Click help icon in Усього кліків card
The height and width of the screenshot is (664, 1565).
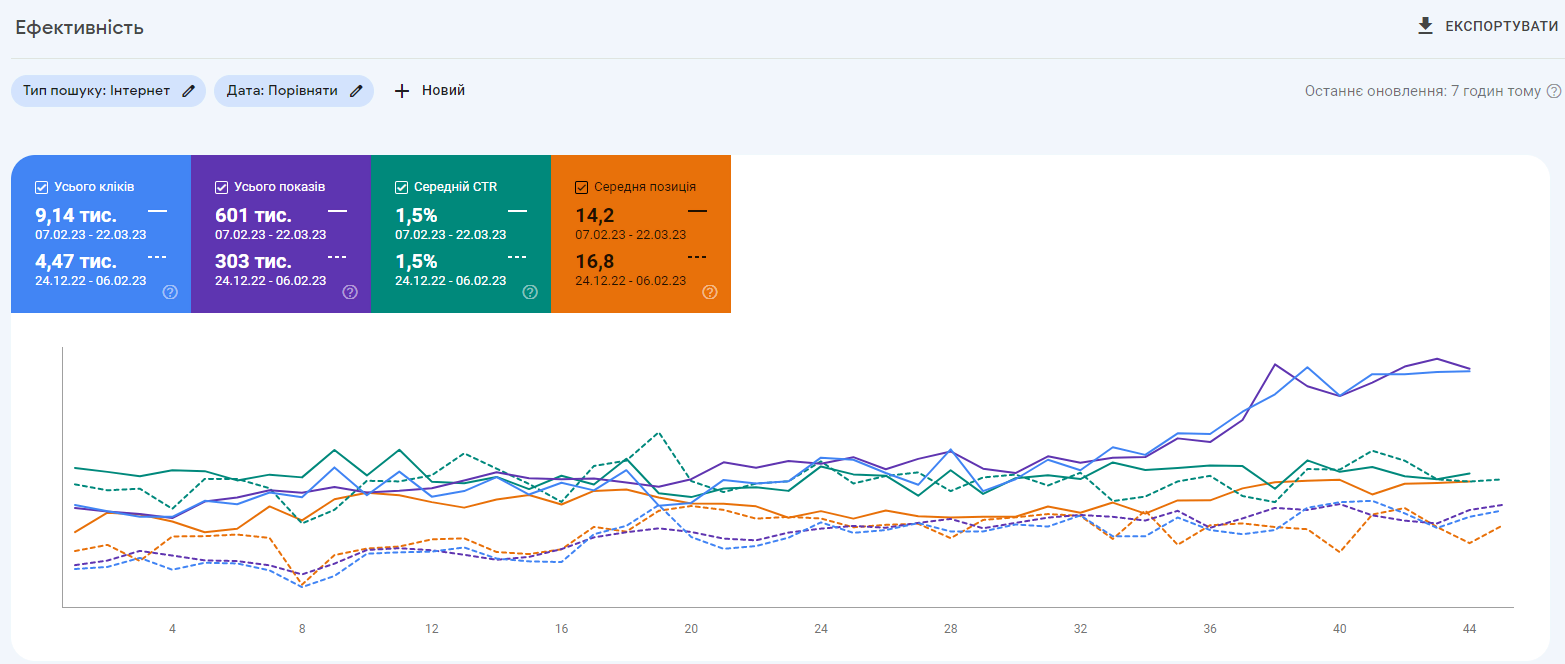pyautogui.click(x=170, y=292)
